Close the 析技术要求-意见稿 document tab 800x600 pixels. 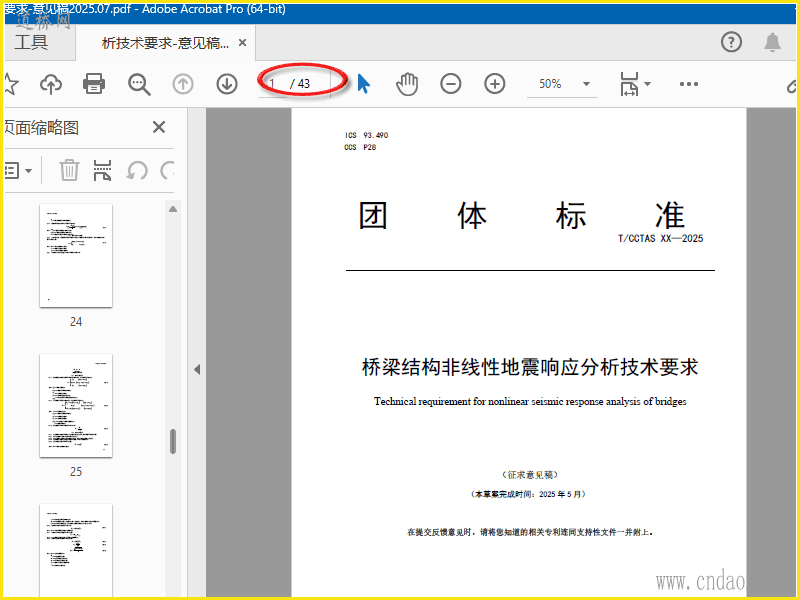tap(243, 43)
